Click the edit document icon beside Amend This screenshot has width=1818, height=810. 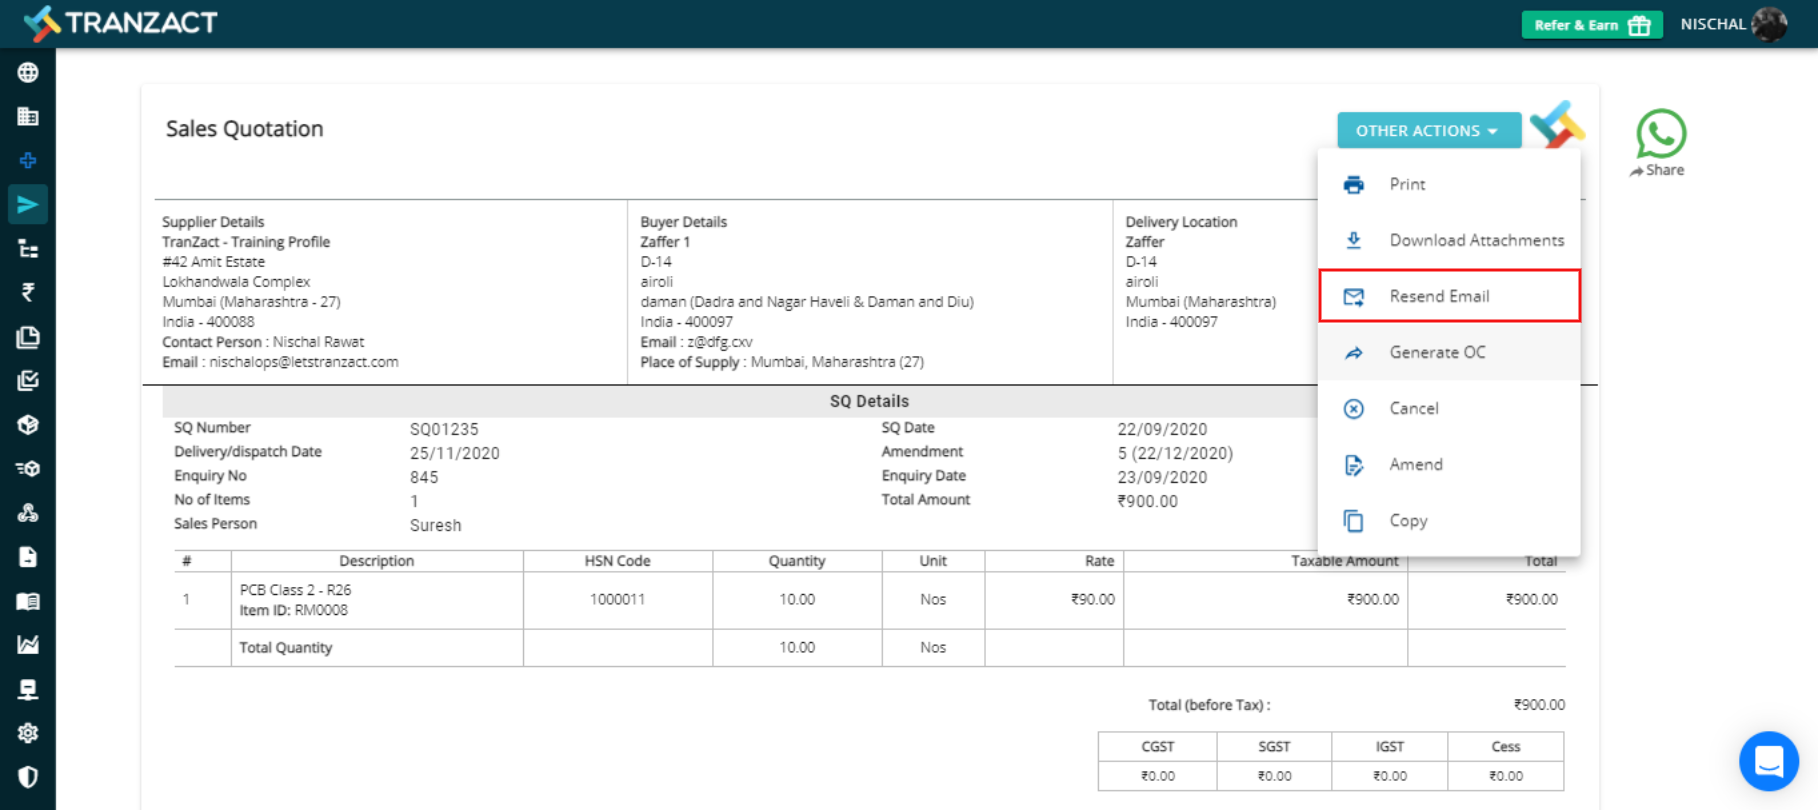tap(1354, 464)
